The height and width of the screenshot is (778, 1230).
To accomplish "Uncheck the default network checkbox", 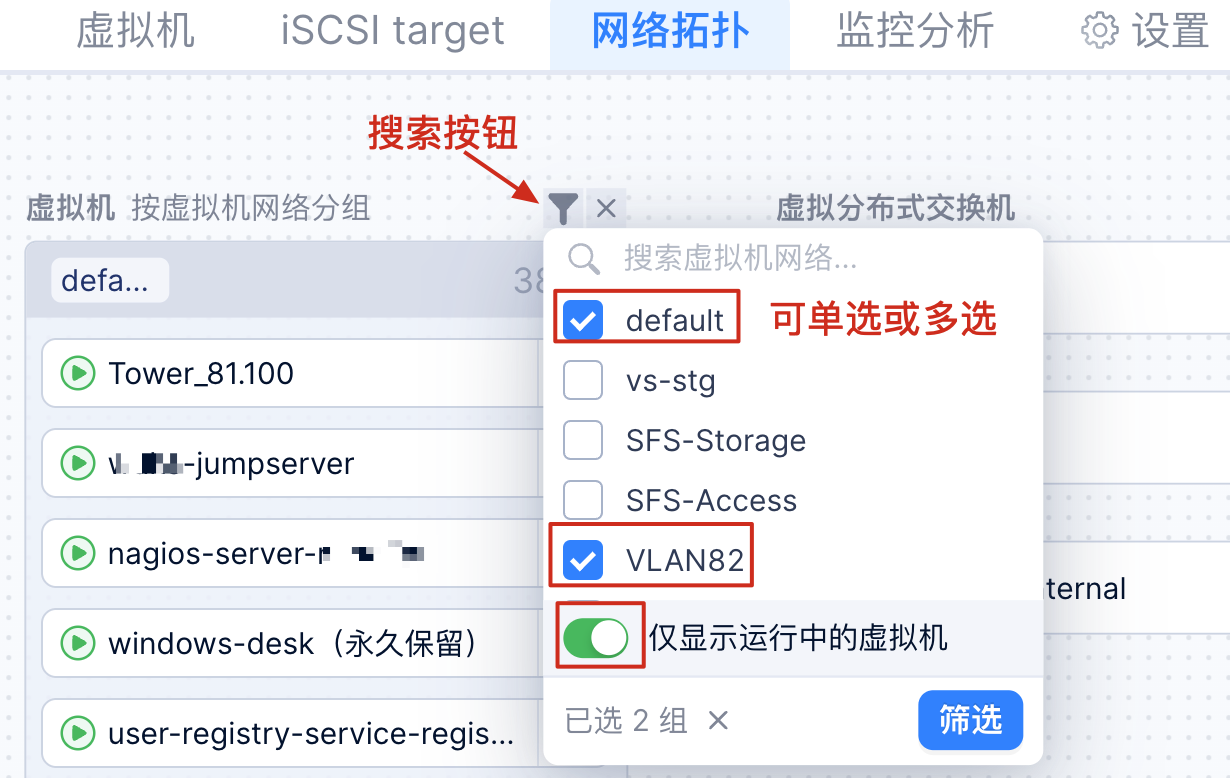I will click(x=584, y=320).
